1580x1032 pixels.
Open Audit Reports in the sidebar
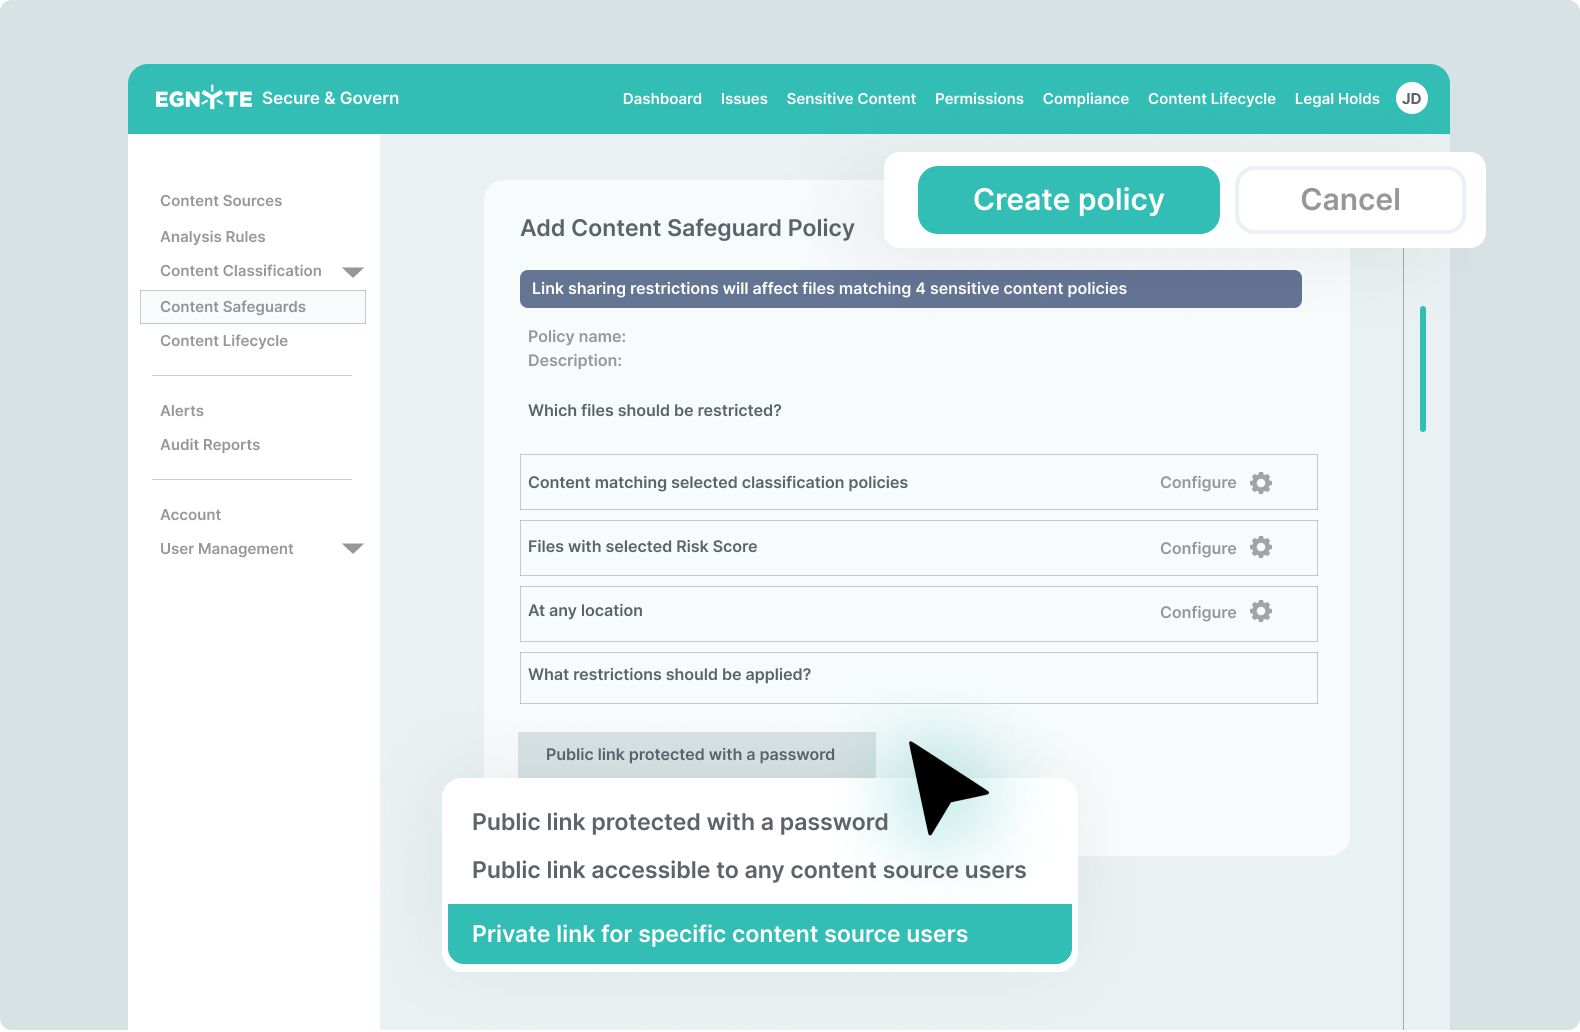pyautogui.click(x=210, y=445)
